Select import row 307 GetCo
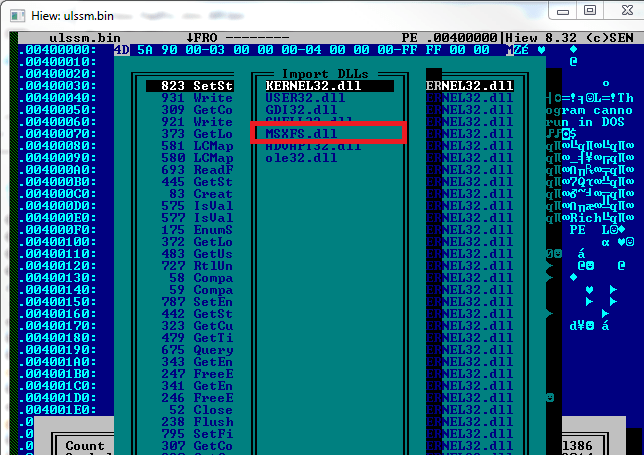 [197, 446]
